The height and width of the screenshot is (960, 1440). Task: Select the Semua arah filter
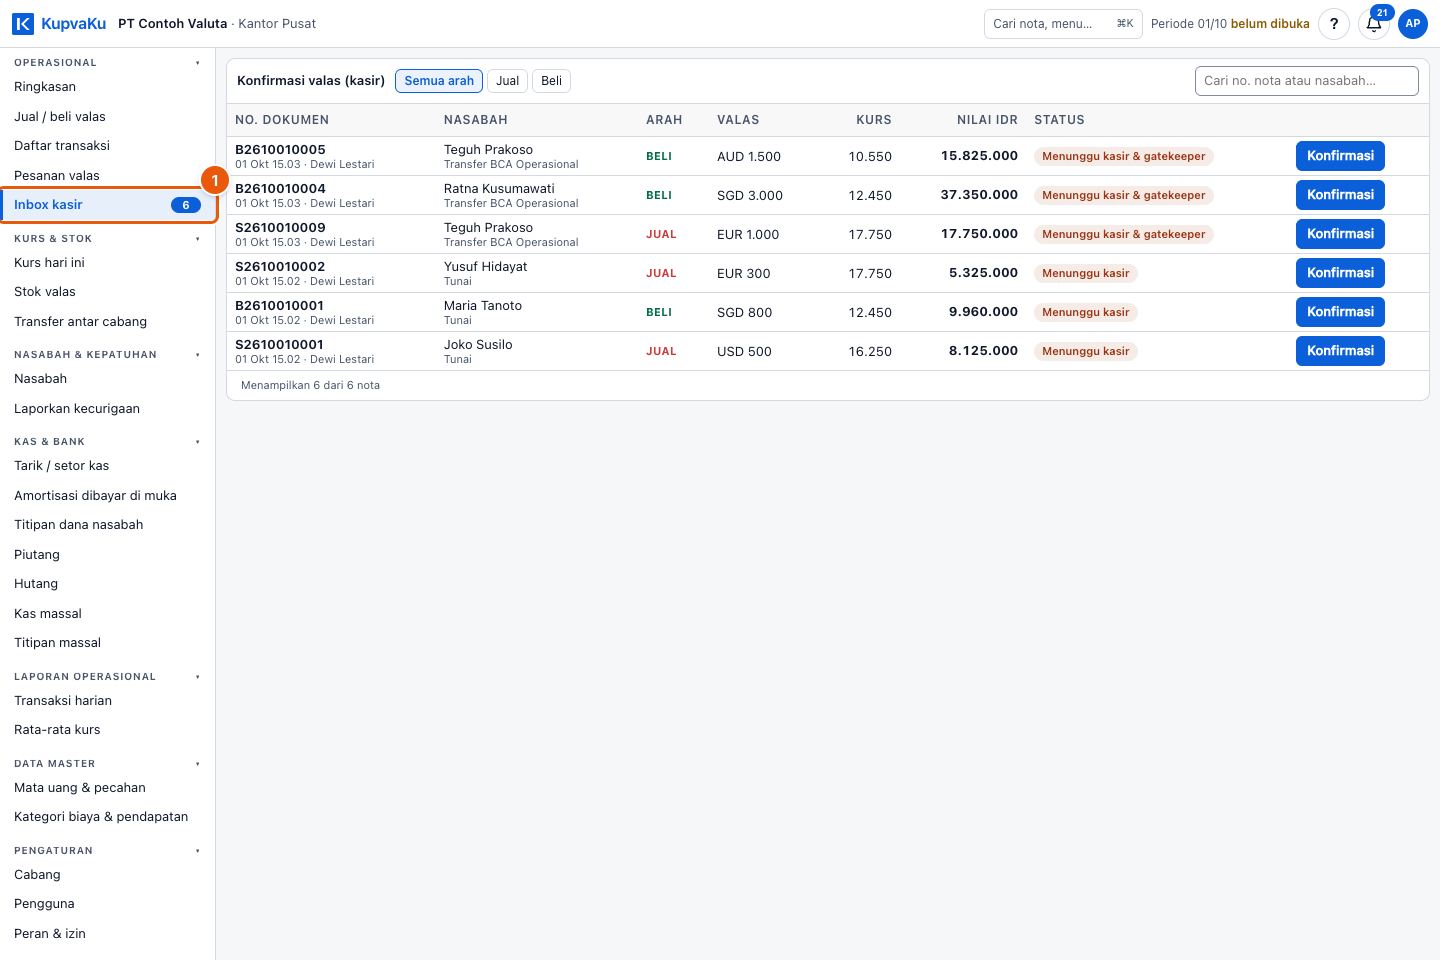pyautogui.click(x=439, y=81)
